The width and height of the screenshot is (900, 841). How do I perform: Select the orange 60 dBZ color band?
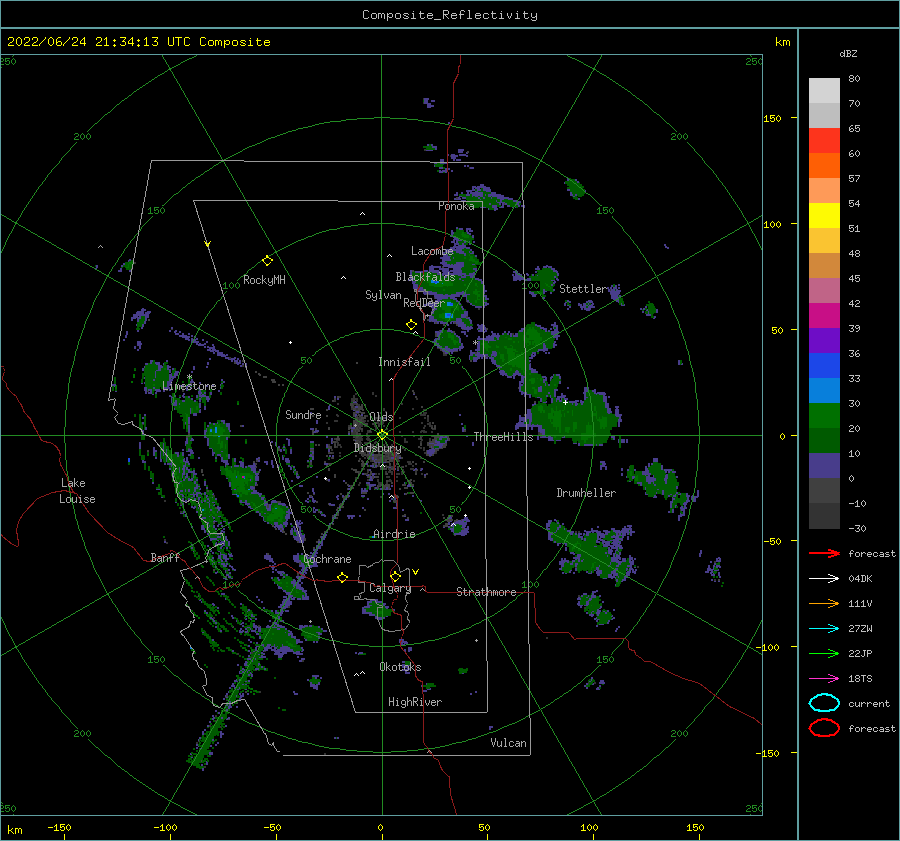coord(824,166)
